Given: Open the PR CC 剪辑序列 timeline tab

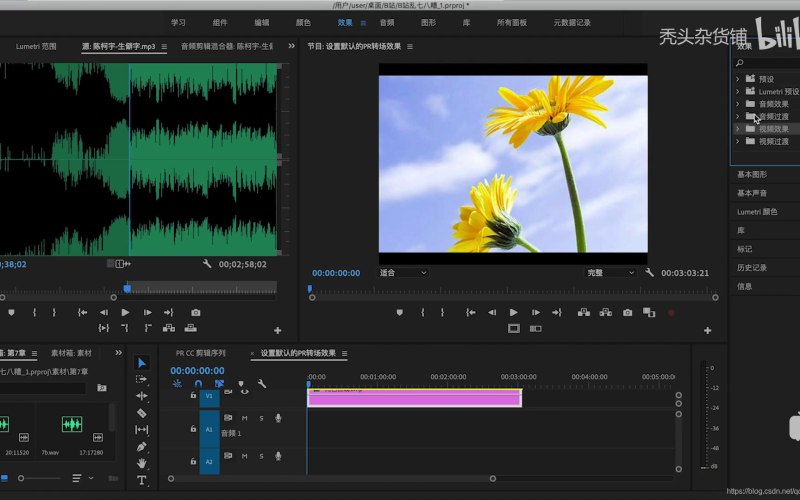Looking at the screenshot, I should [x=201, y=353].
